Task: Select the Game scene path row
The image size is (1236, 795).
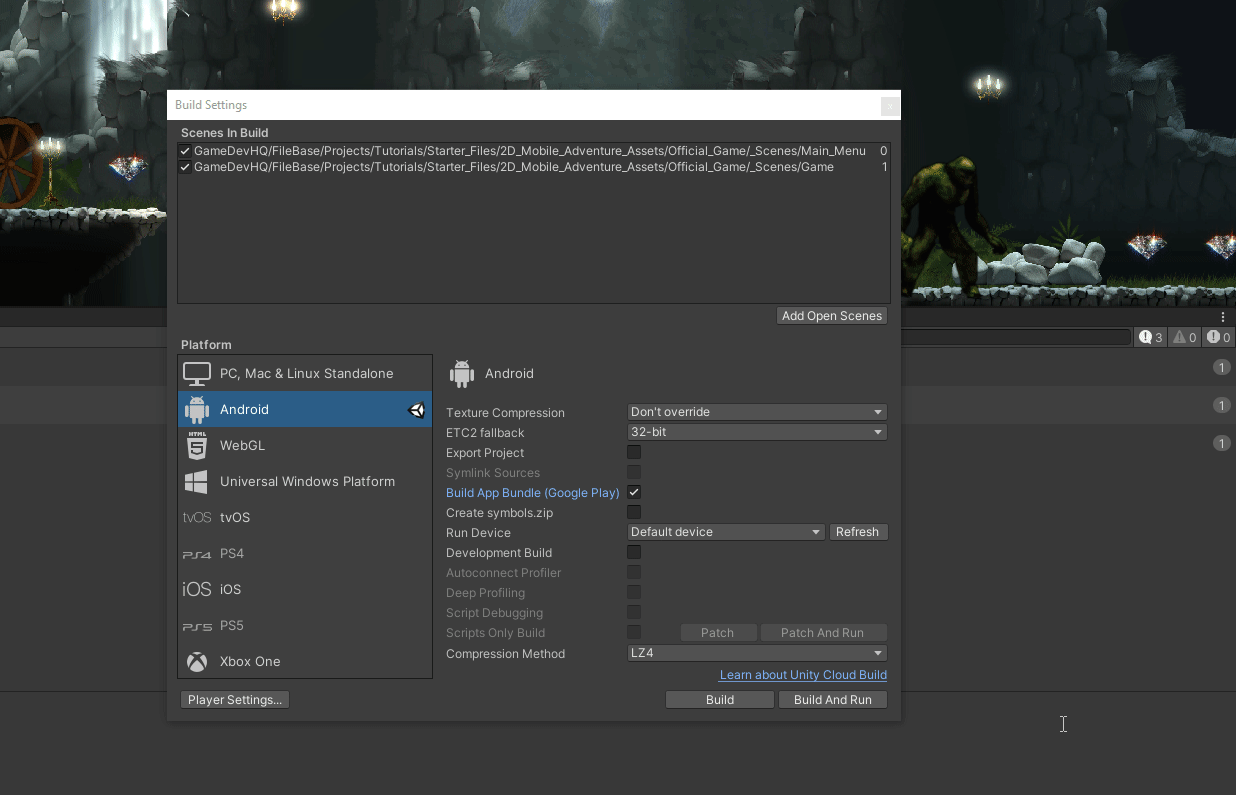Action: coord(534,167)
